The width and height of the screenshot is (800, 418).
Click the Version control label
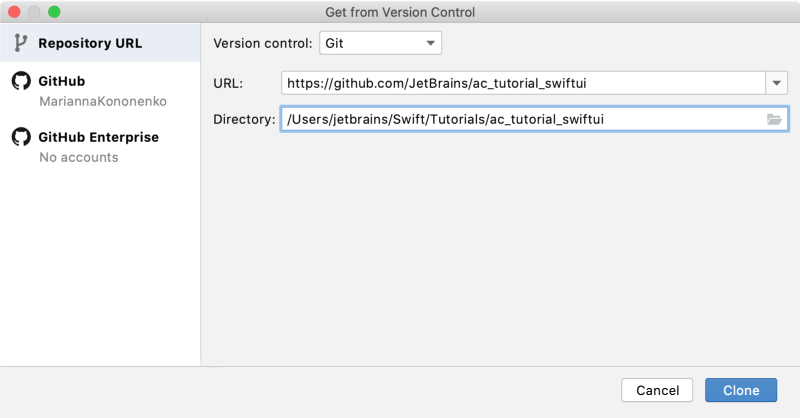tap(263, 43)
